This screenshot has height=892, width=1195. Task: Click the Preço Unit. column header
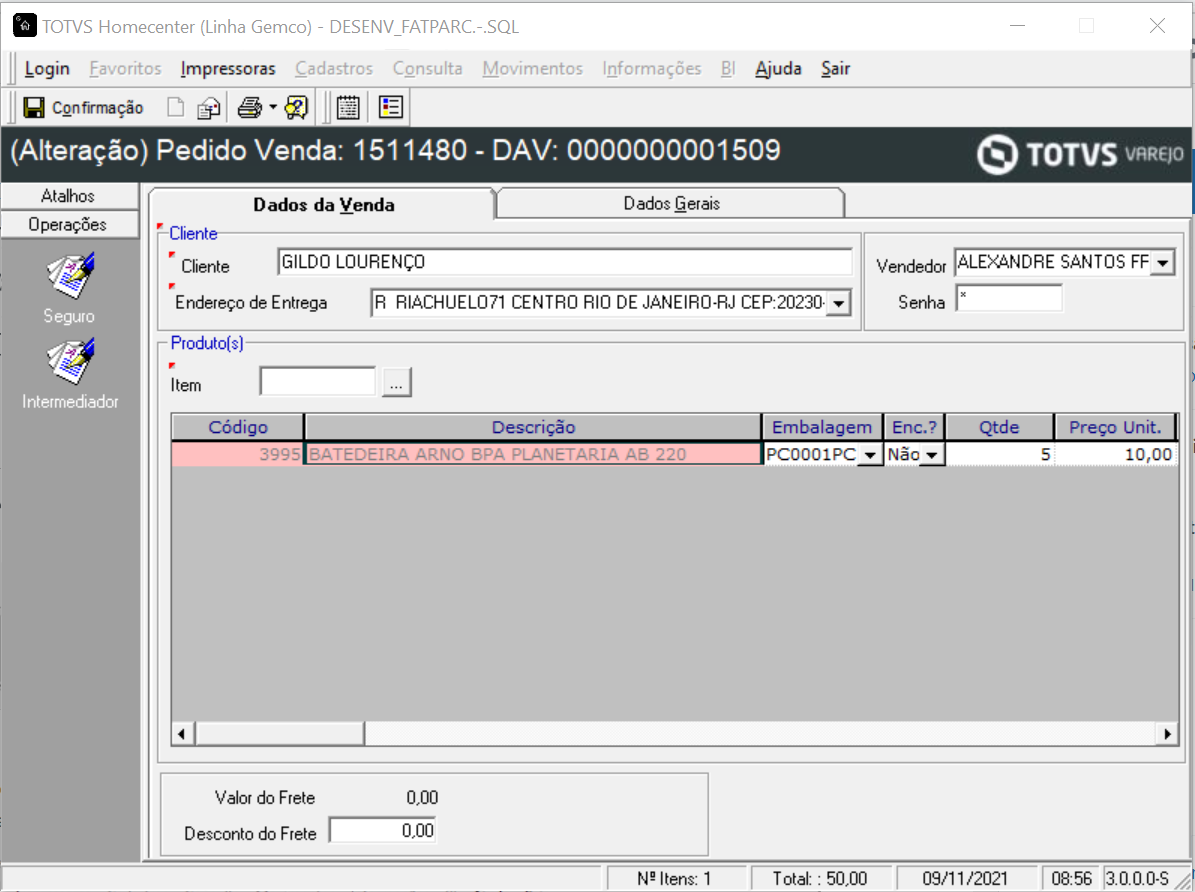pyautogui.click(x=1115, y=427)
